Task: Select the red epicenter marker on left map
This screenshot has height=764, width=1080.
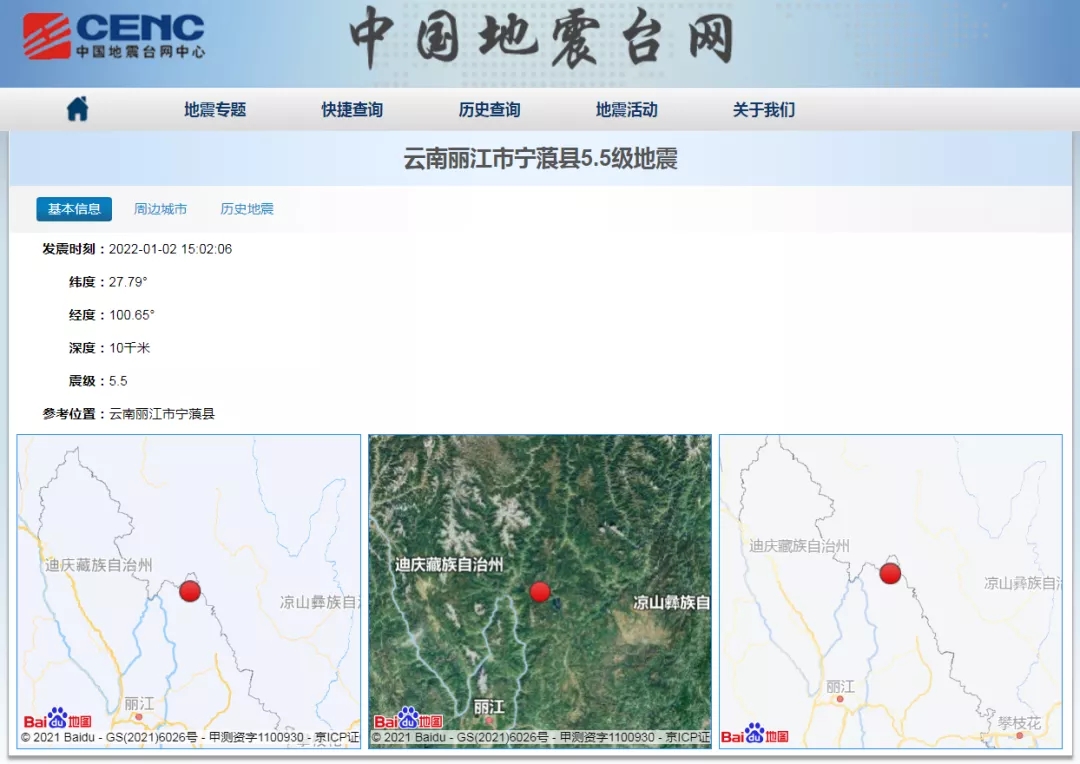Action: (x=188, y=591)
